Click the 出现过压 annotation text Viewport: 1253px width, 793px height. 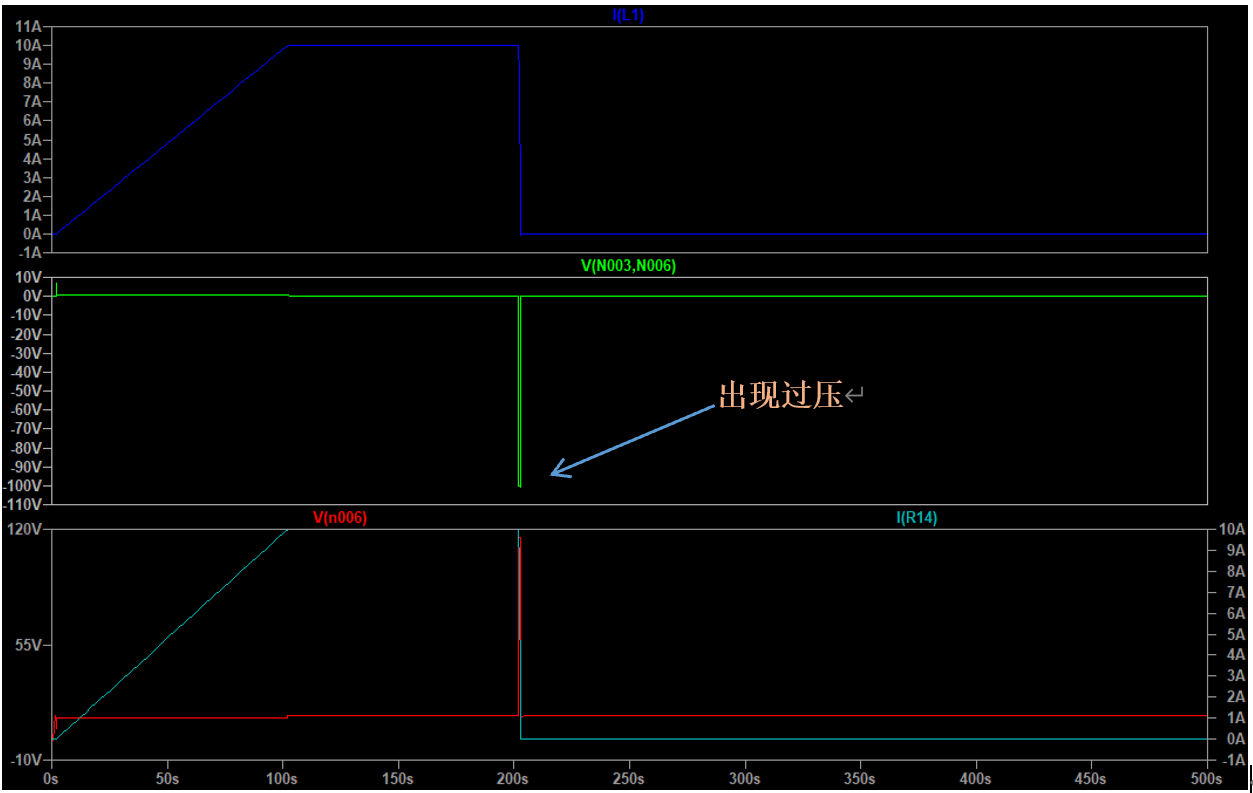tap(781, 395)
